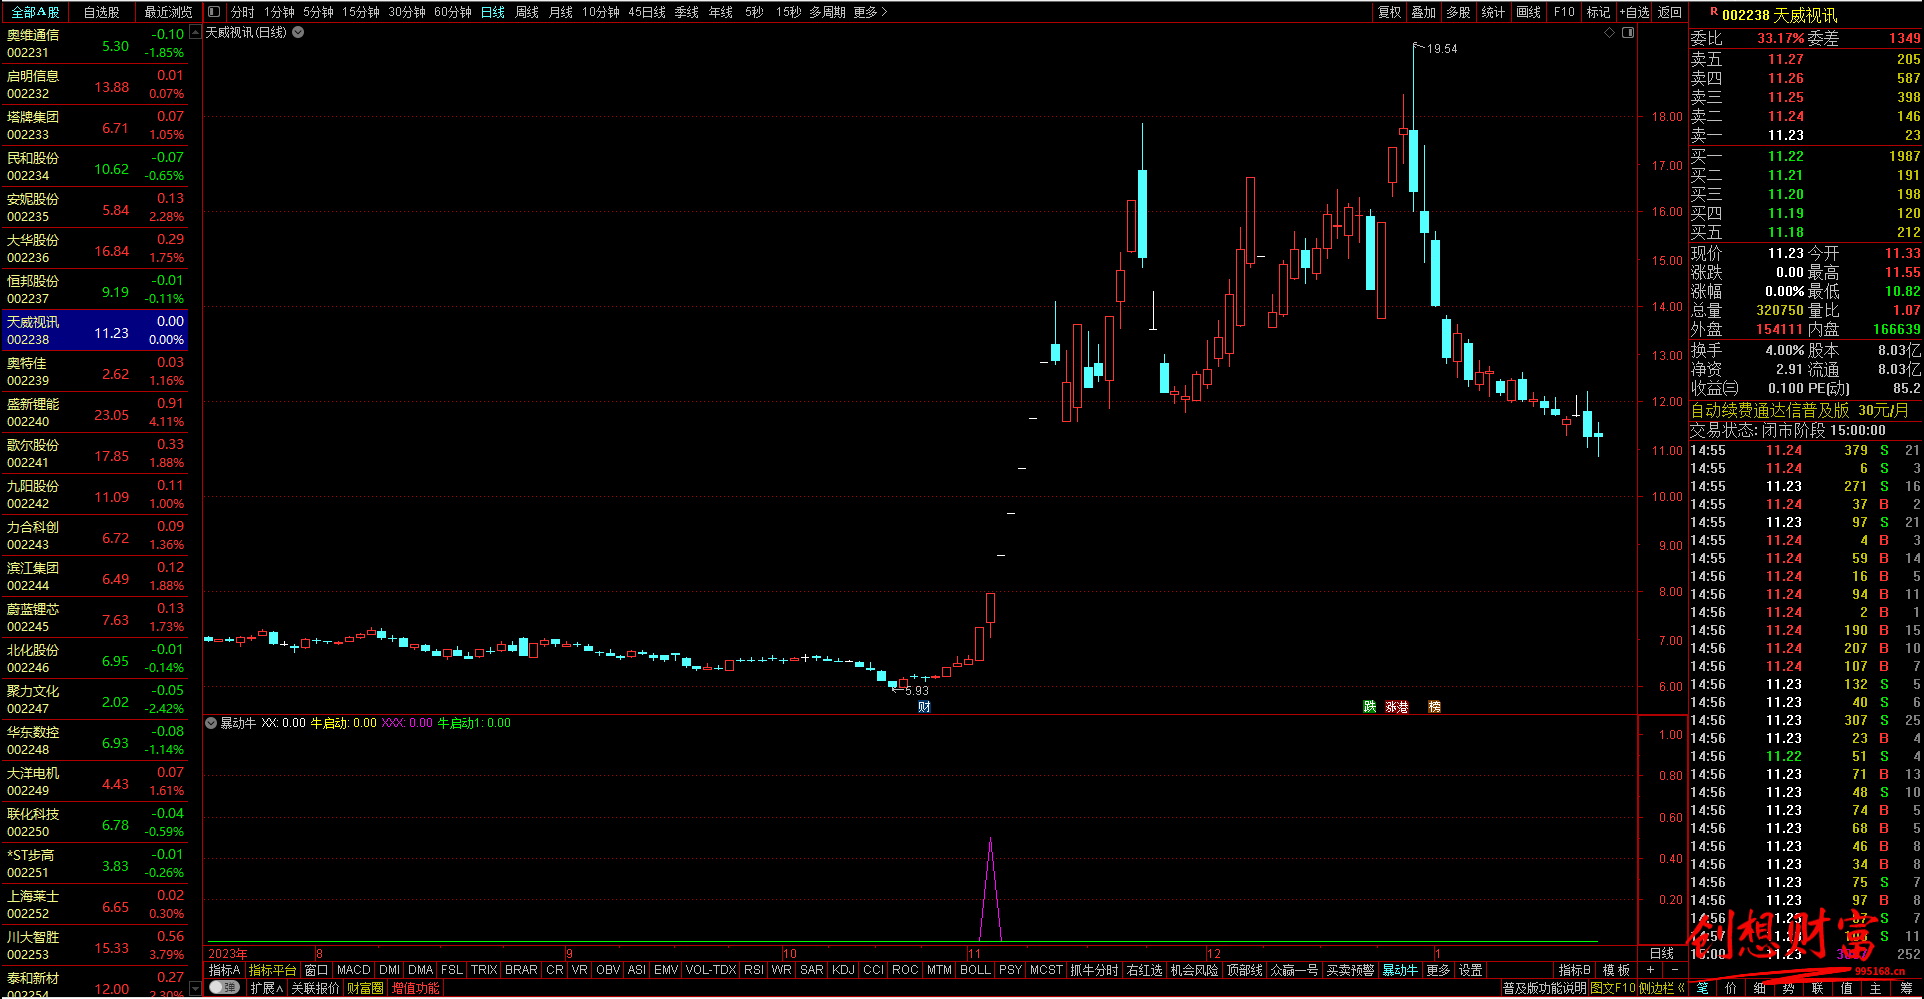1924x999 pixels.
Task: Select the KDJ indicator tab
Action: (x=843, y=970)
